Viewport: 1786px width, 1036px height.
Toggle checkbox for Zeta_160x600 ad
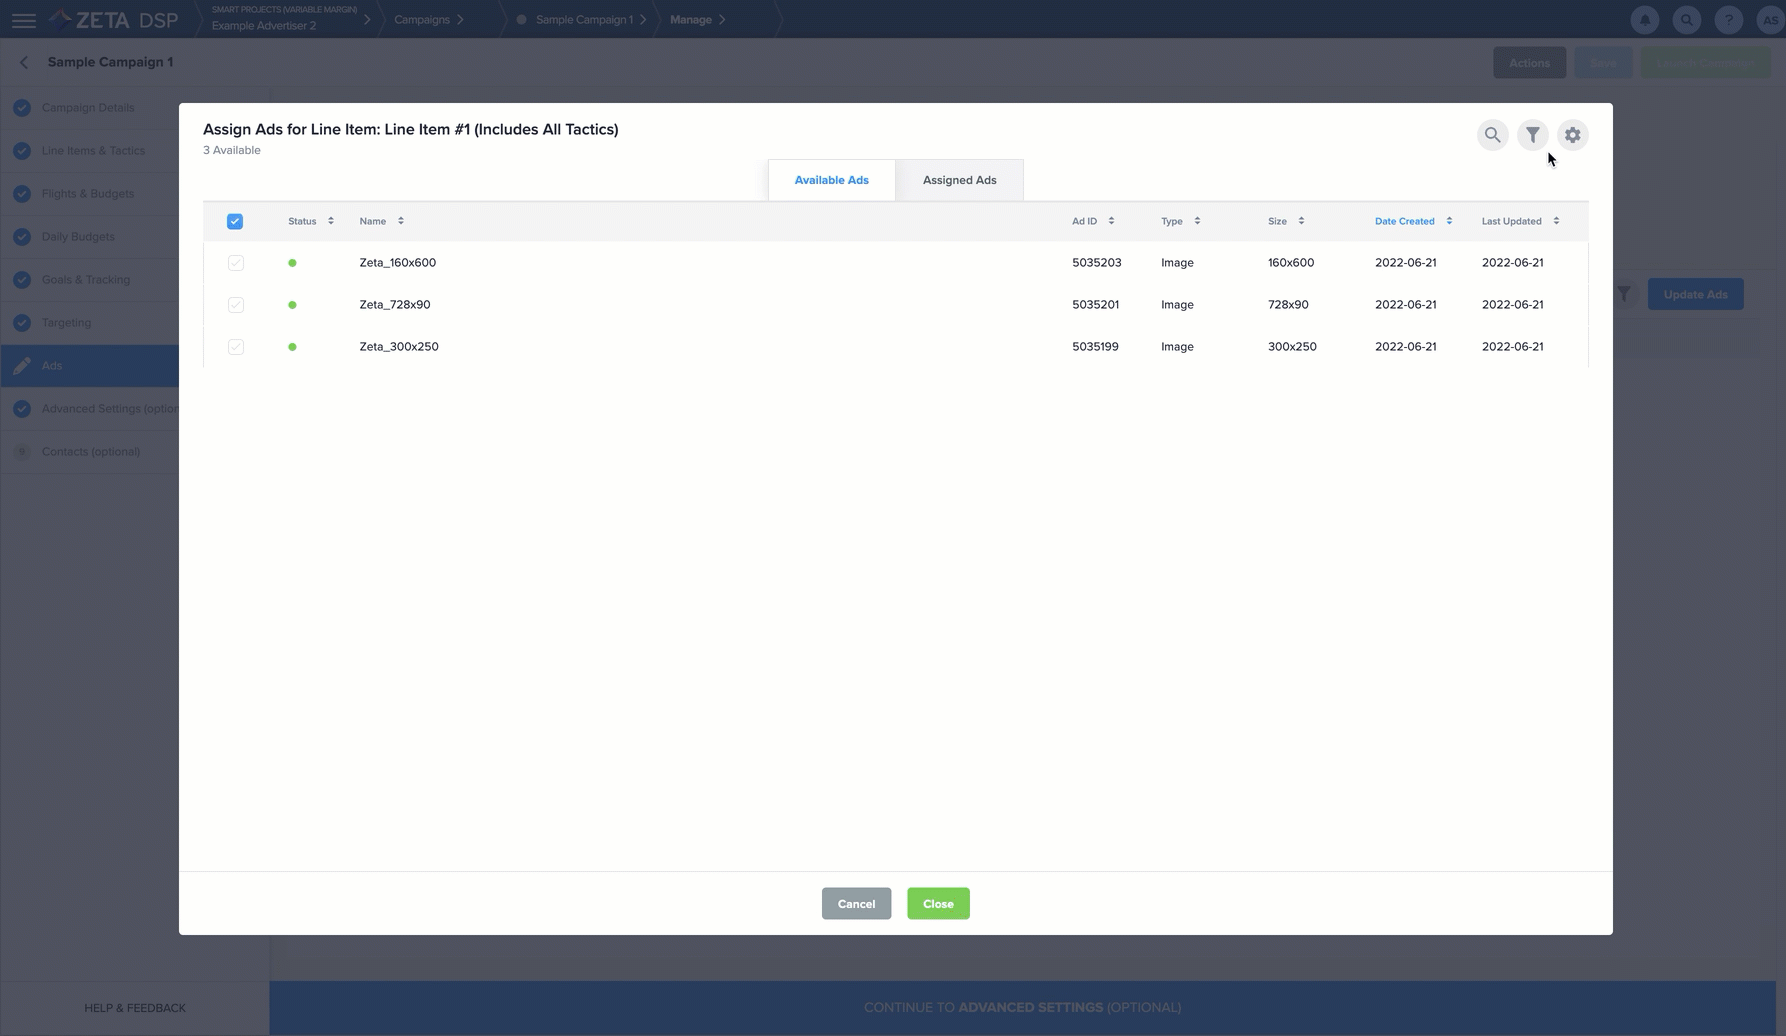point(236,263)
